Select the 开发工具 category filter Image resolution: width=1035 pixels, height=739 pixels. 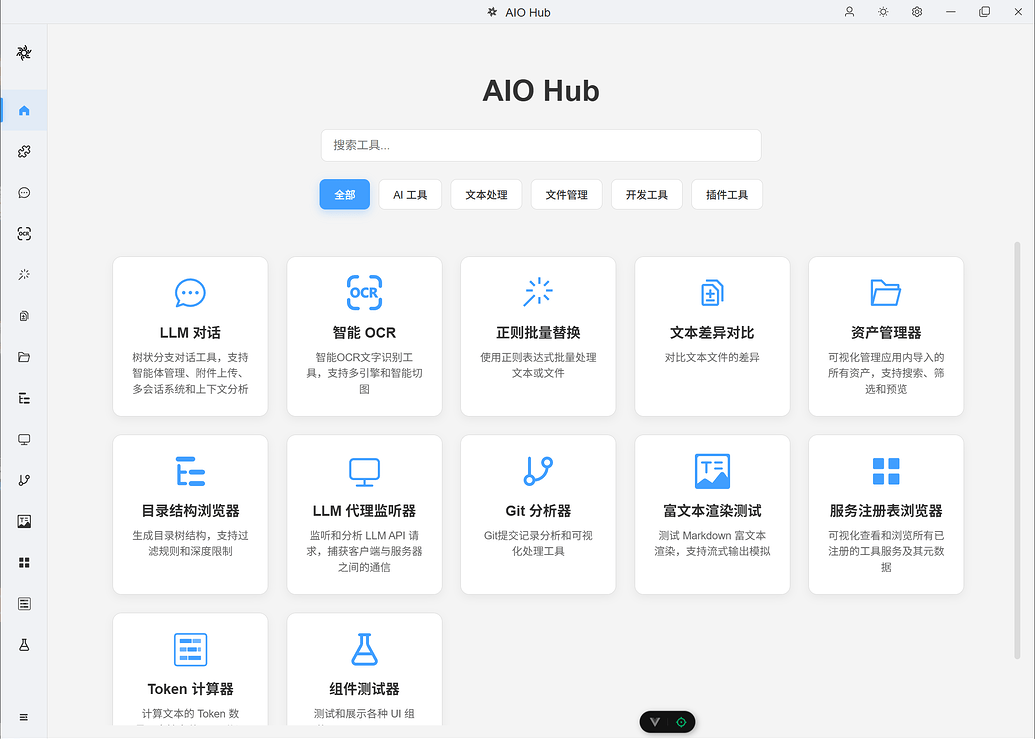647,195
